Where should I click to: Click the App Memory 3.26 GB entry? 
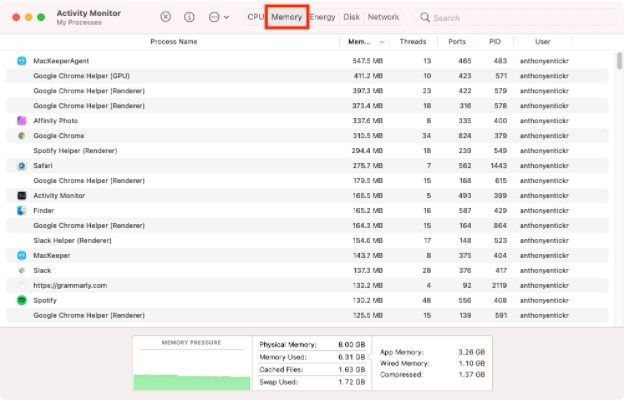(x=432, y=352)
